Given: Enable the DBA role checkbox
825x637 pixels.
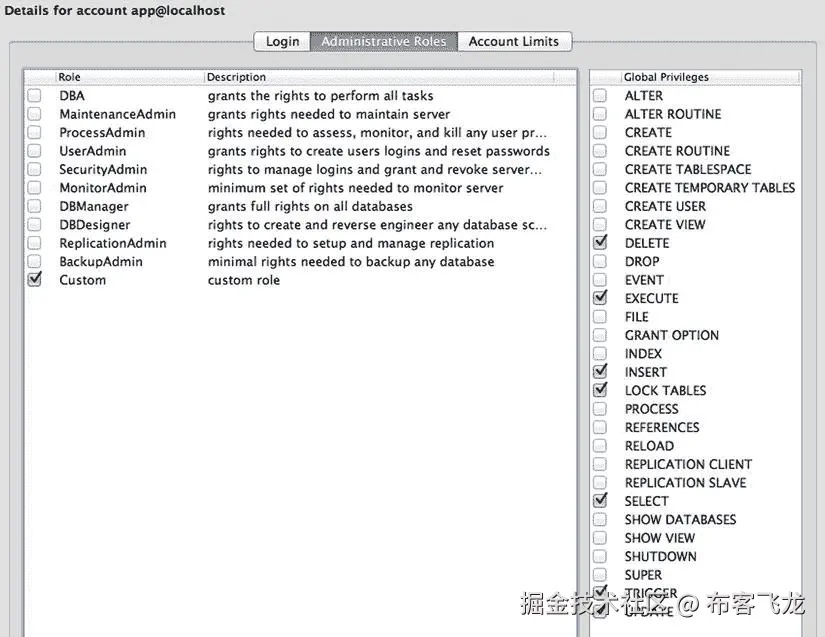Looking at the screenshot, I should (34, 96).
